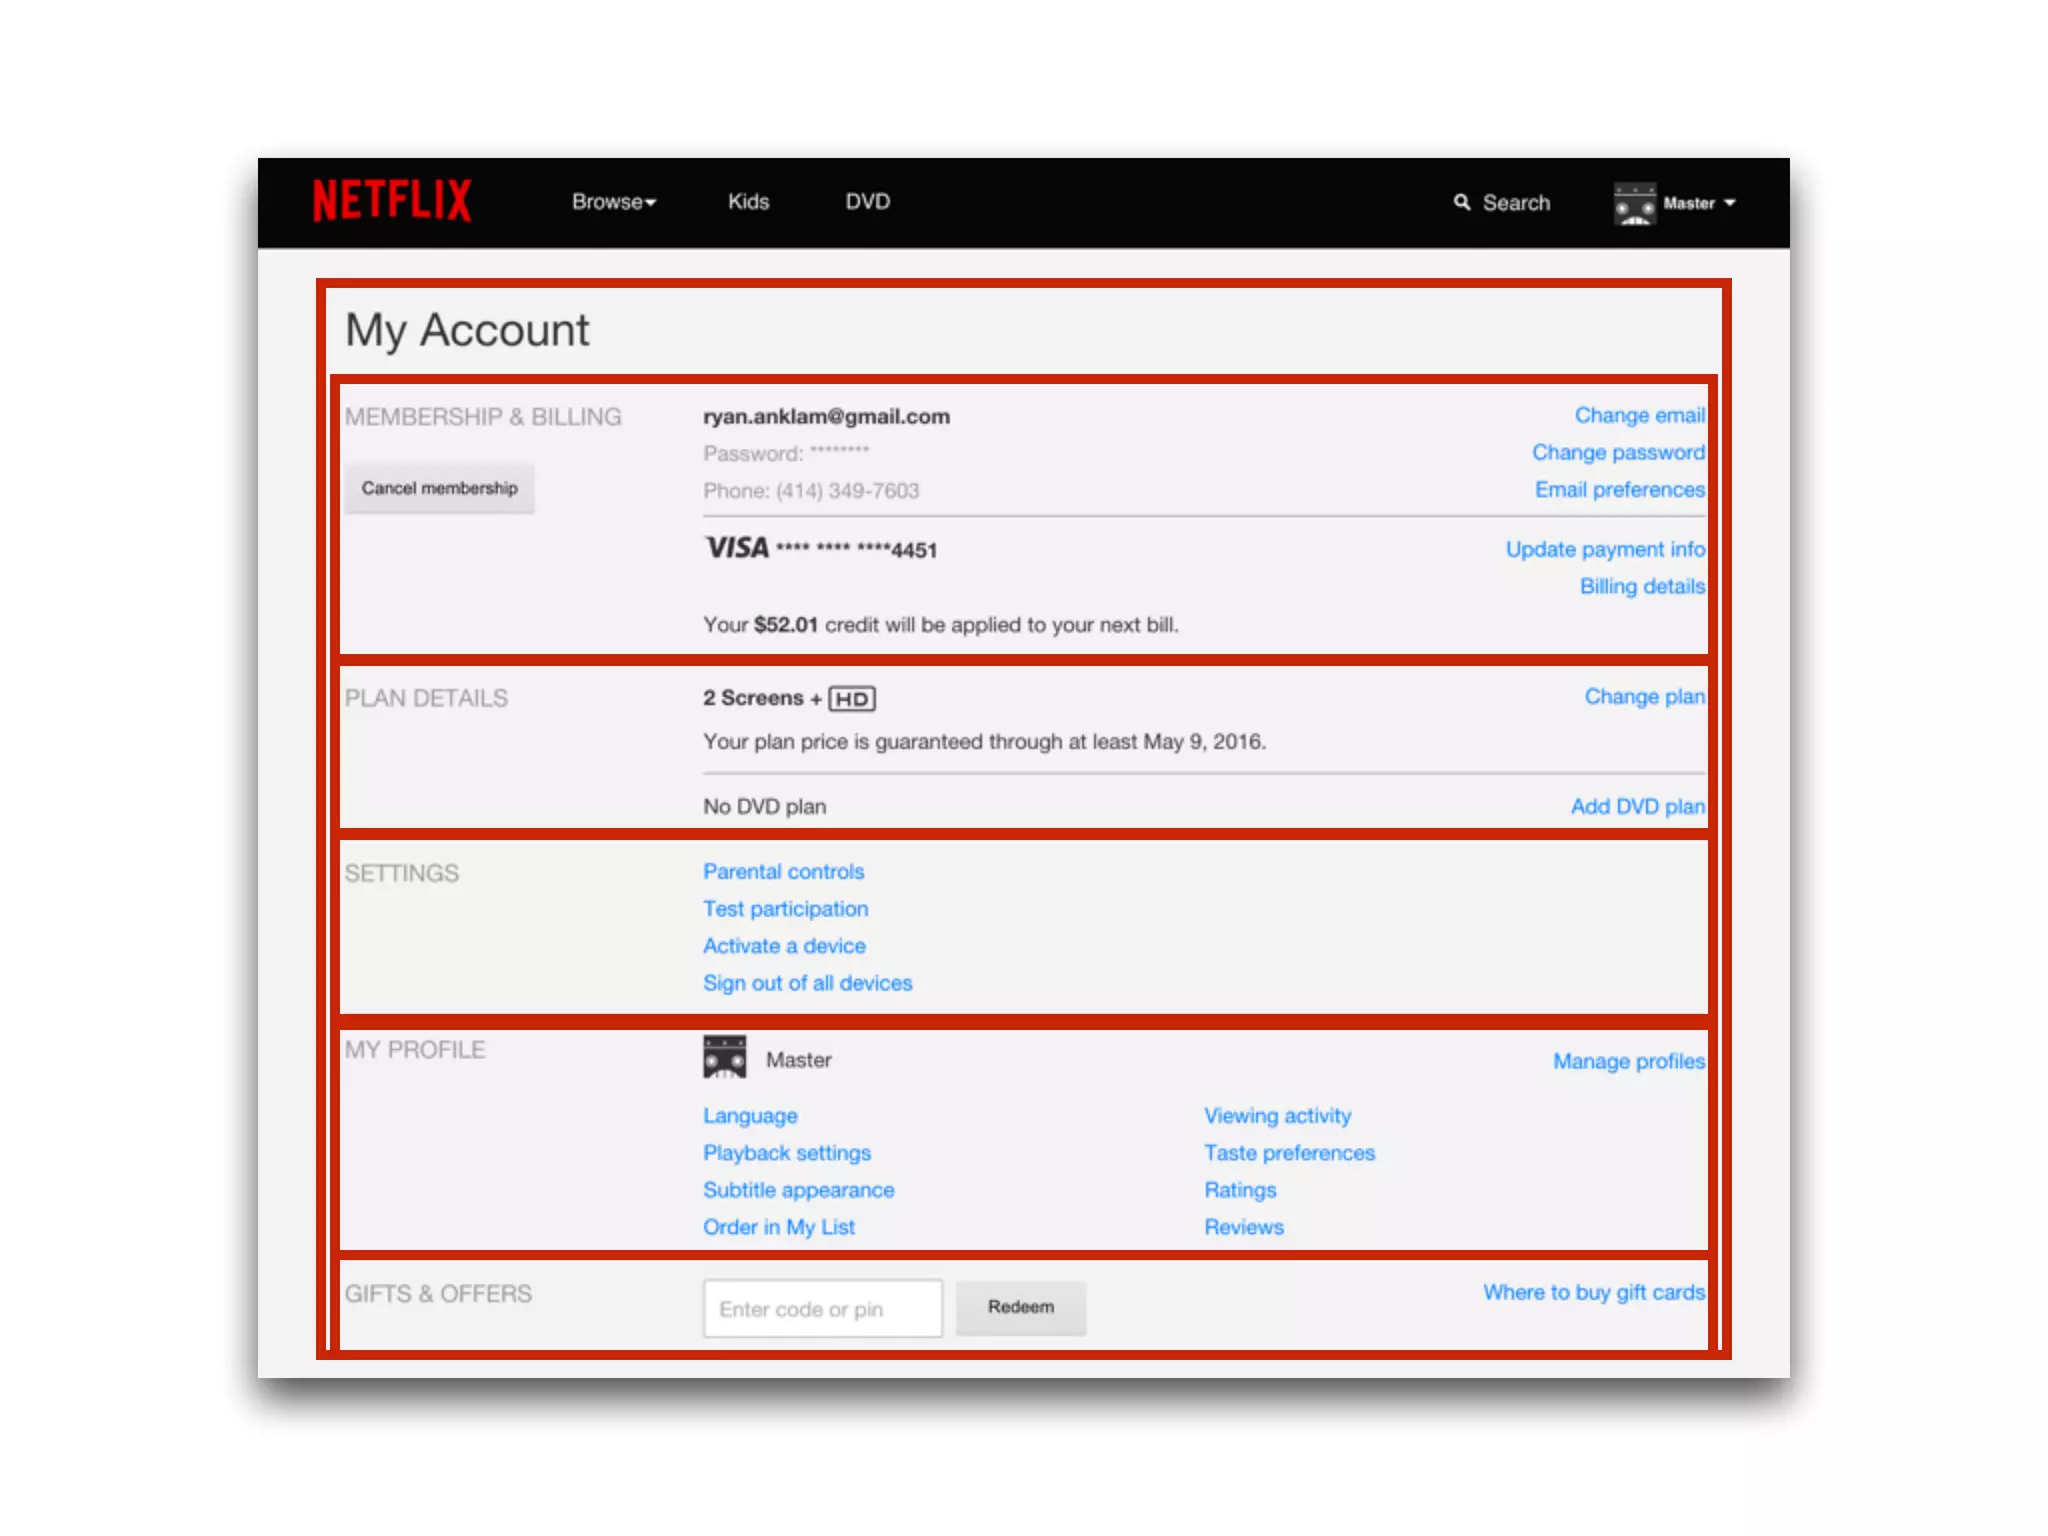Select the Change password link
The height and width of the screenshot is (1536, 2048).
1617,453
